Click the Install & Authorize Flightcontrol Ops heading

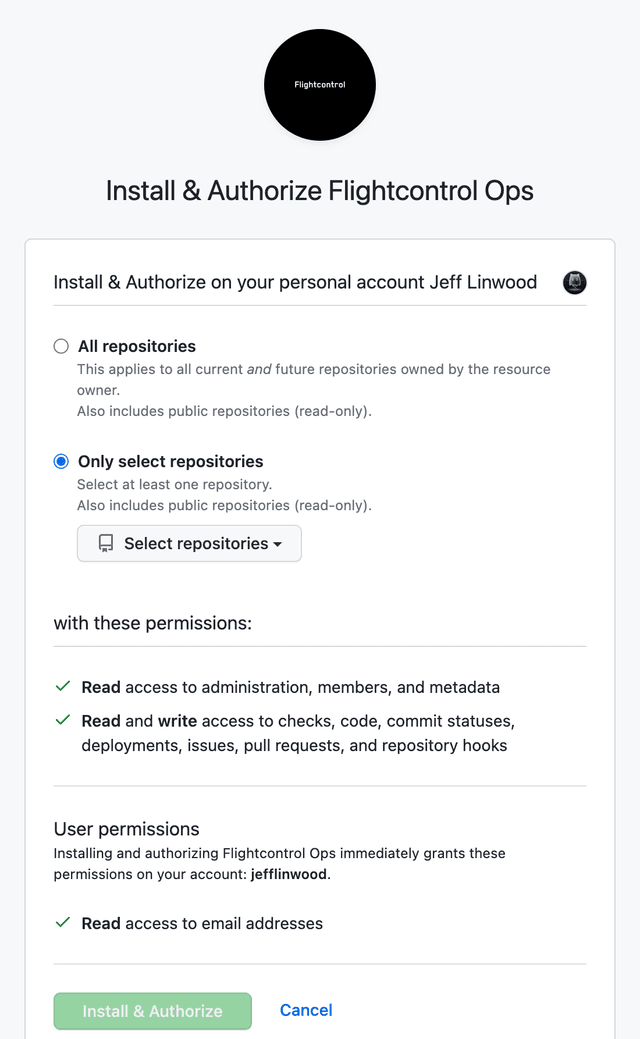[319, 190]
